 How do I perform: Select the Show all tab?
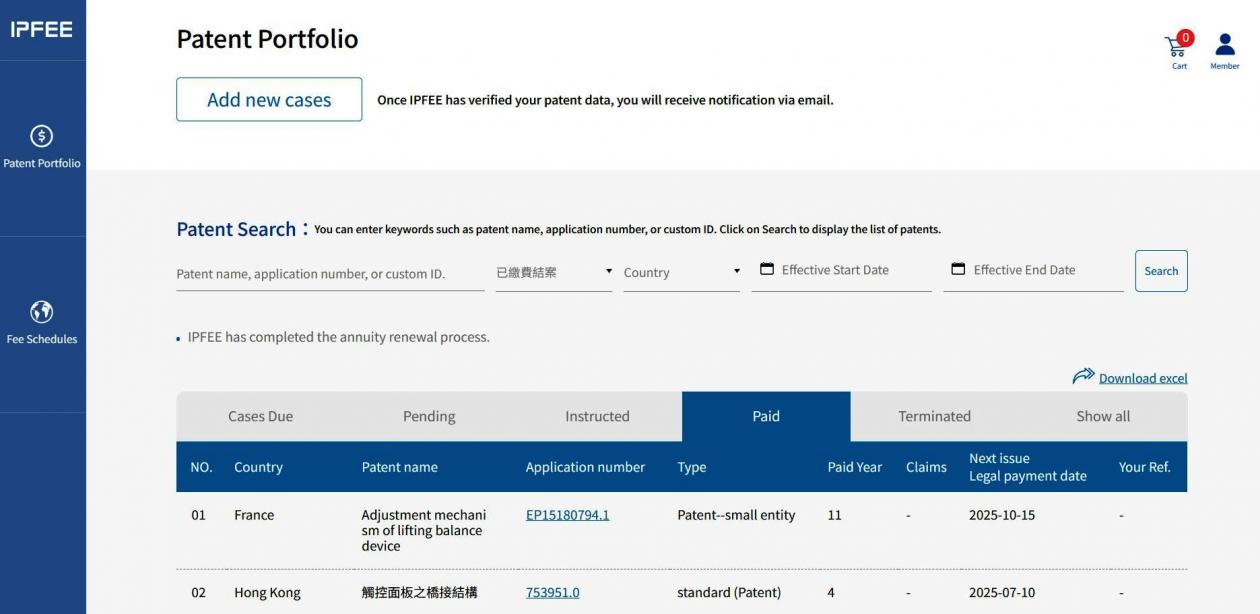(1103, 417)
